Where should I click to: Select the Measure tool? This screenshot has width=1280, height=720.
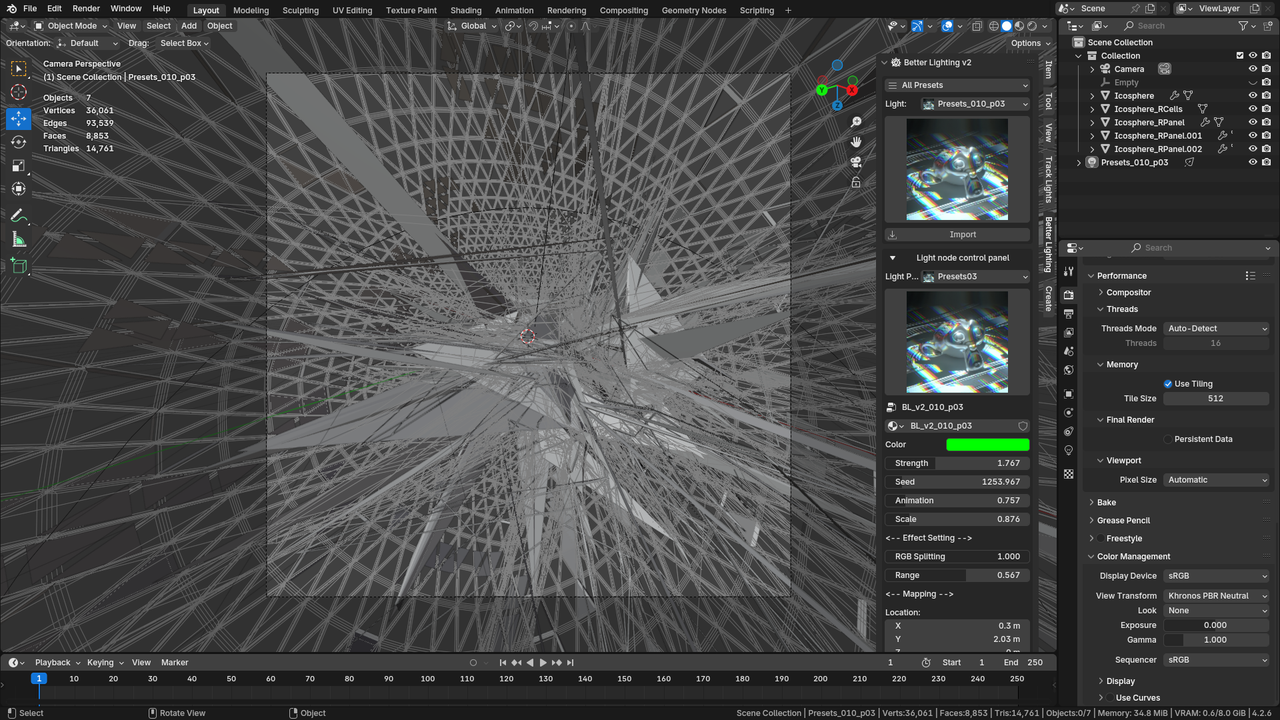pyautogui.click(x=19, y=240)
